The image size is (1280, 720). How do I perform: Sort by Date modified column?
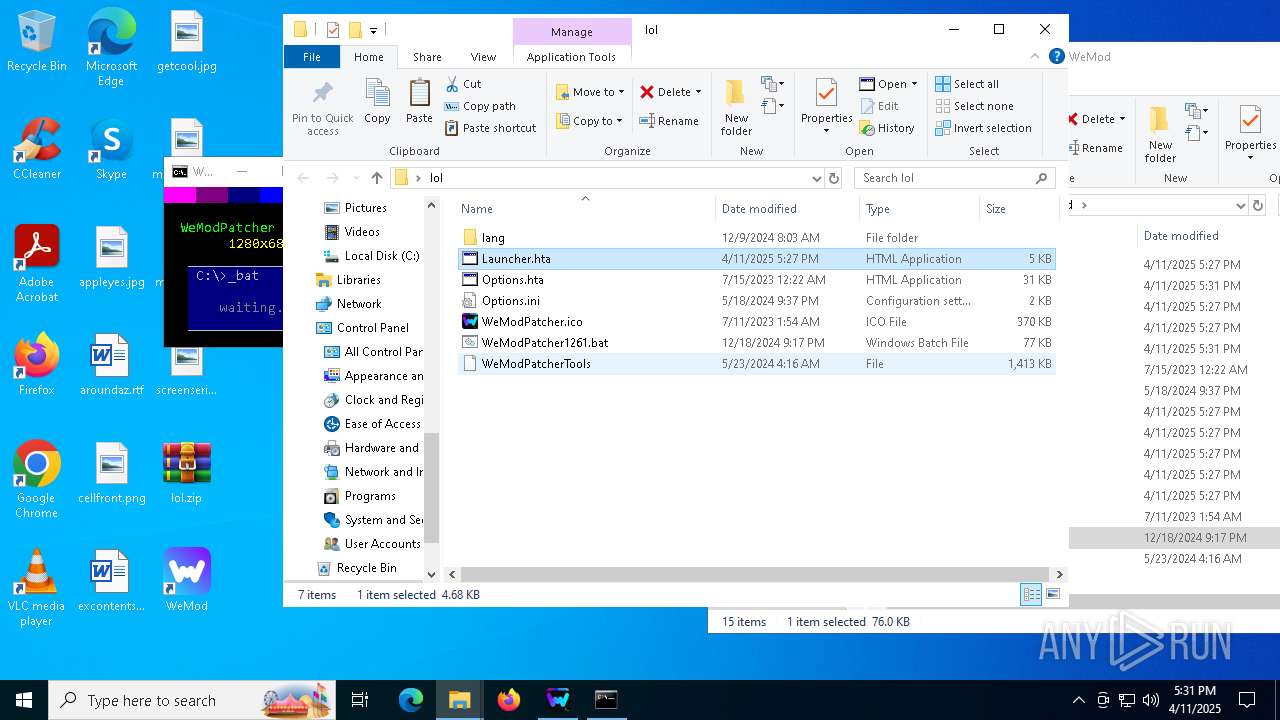pos(787,209)
